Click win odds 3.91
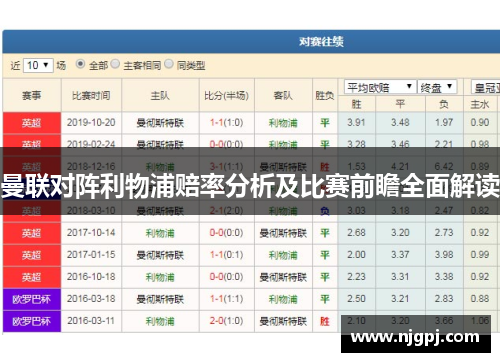Image resolution: width=500 pixels, height=362 pixels. click(356, 122)
